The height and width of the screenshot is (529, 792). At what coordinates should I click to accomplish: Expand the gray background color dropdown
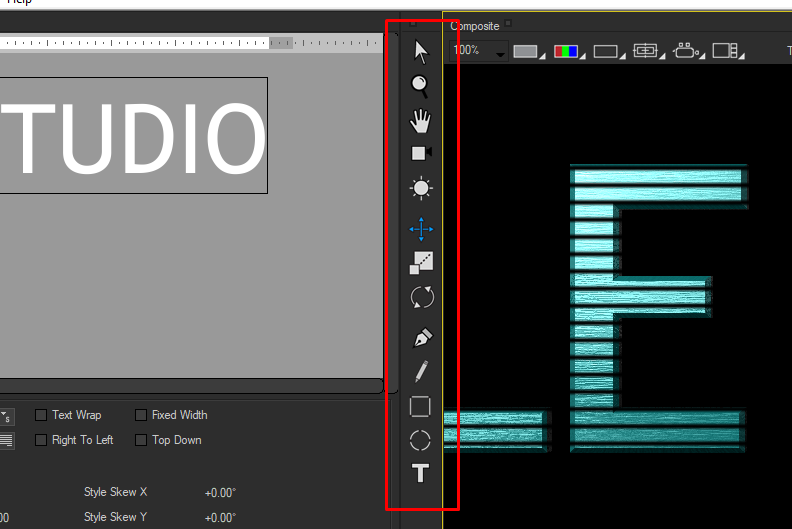tap(528, 52)
